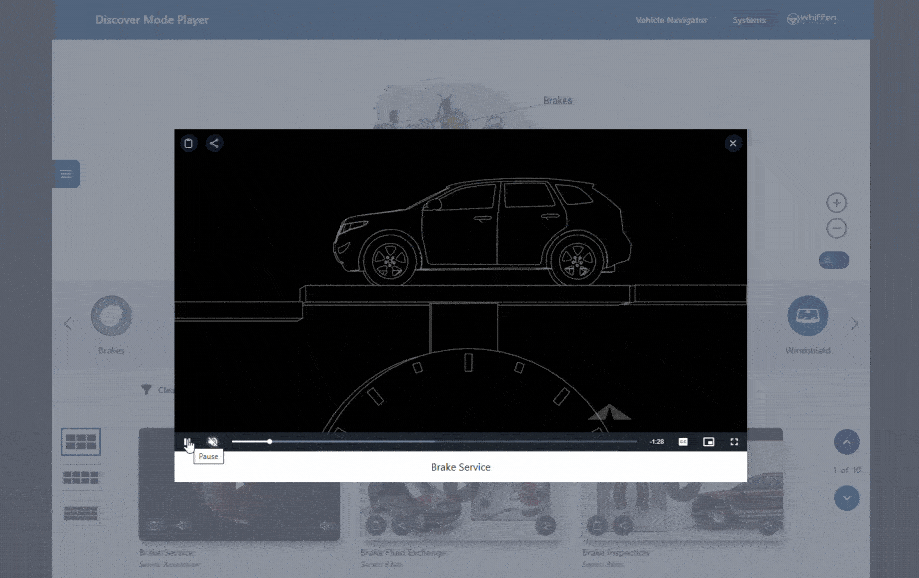
Task: Switch to the large grid layout view
Action: coord(80,441)
